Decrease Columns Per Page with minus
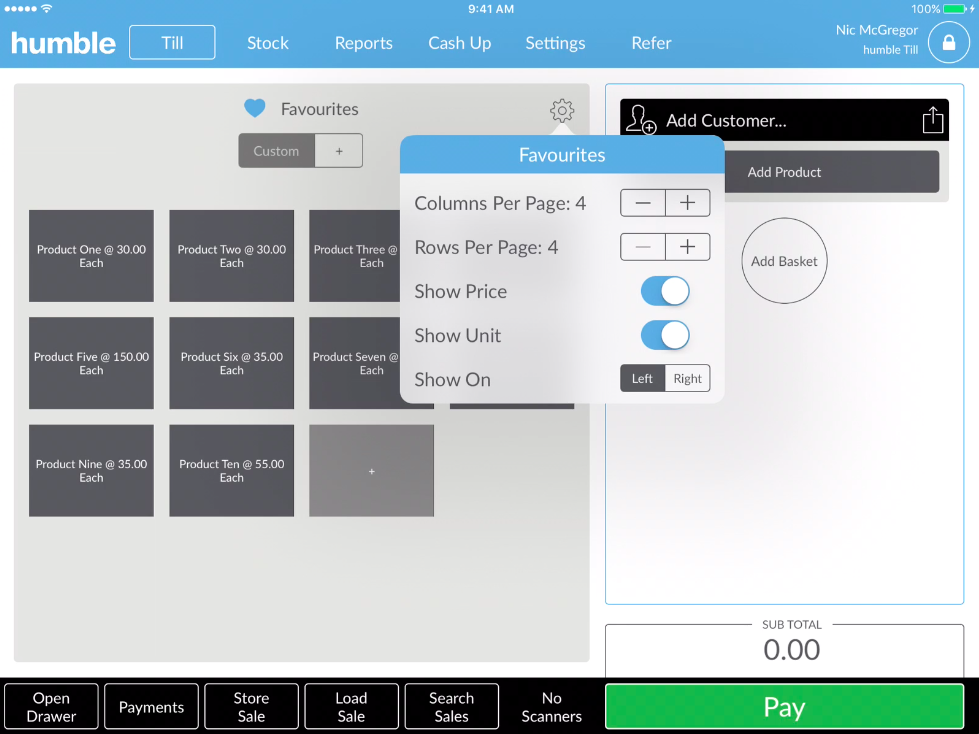The height and width of the screenshot is (734, 979). pyautogui.click(x=642, y=203)
